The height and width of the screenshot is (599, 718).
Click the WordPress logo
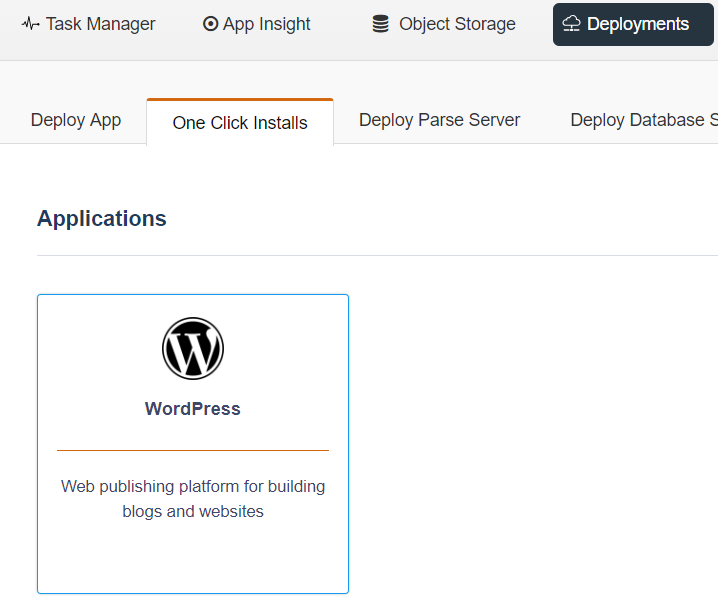point(193,349)
